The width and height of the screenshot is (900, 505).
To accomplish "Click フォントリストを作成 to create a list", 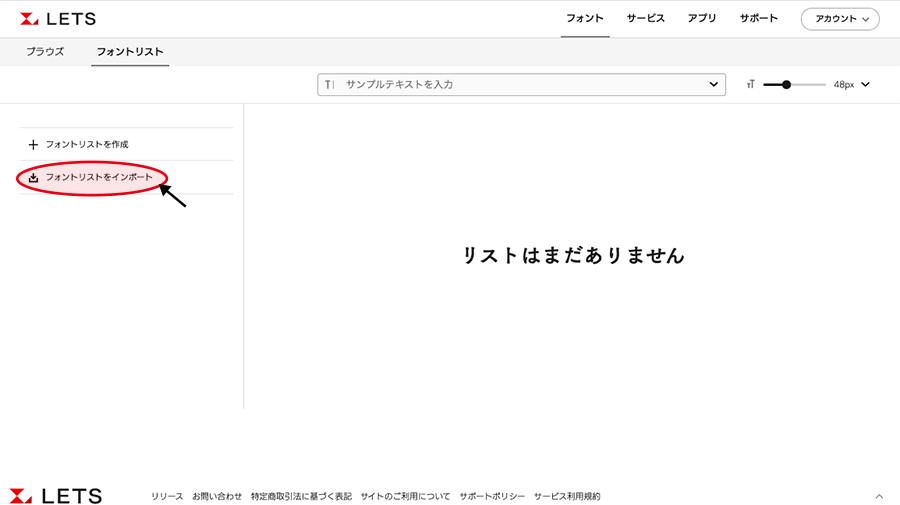I will click(87, 145).
